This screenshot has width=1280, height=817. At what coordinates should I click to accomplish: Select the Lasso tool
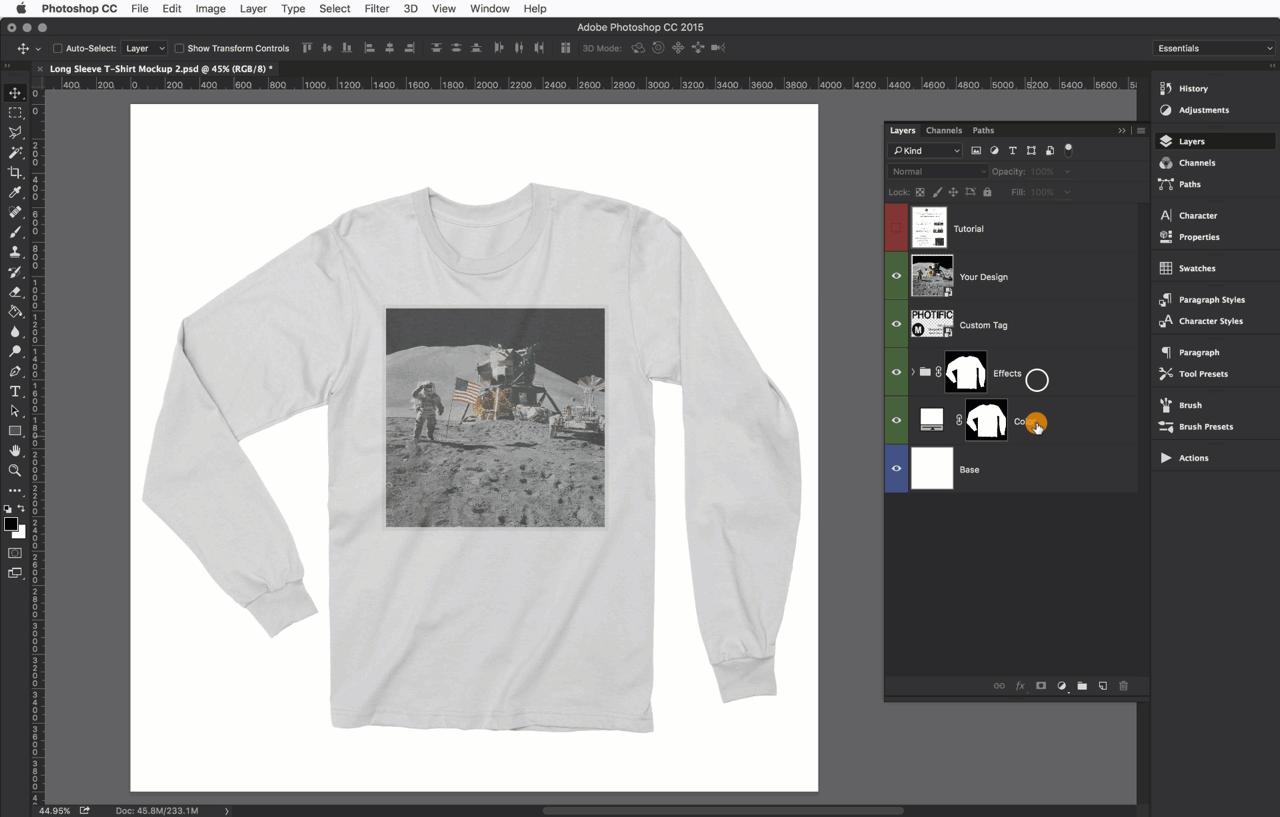[x=15, y=132]
